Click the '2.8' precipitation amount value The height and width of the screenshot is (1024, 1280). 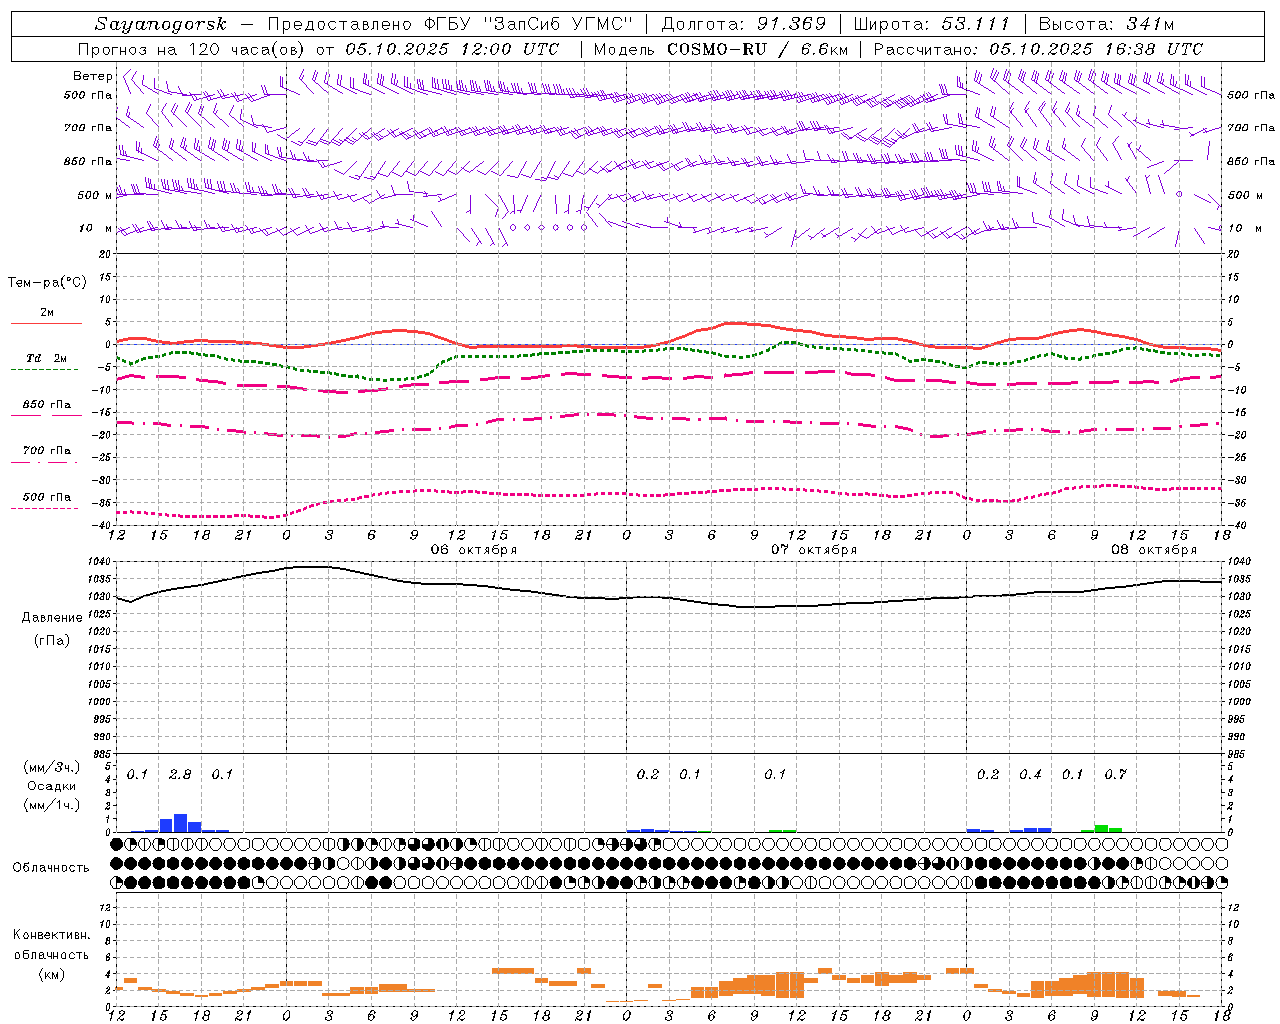point(180,774)
